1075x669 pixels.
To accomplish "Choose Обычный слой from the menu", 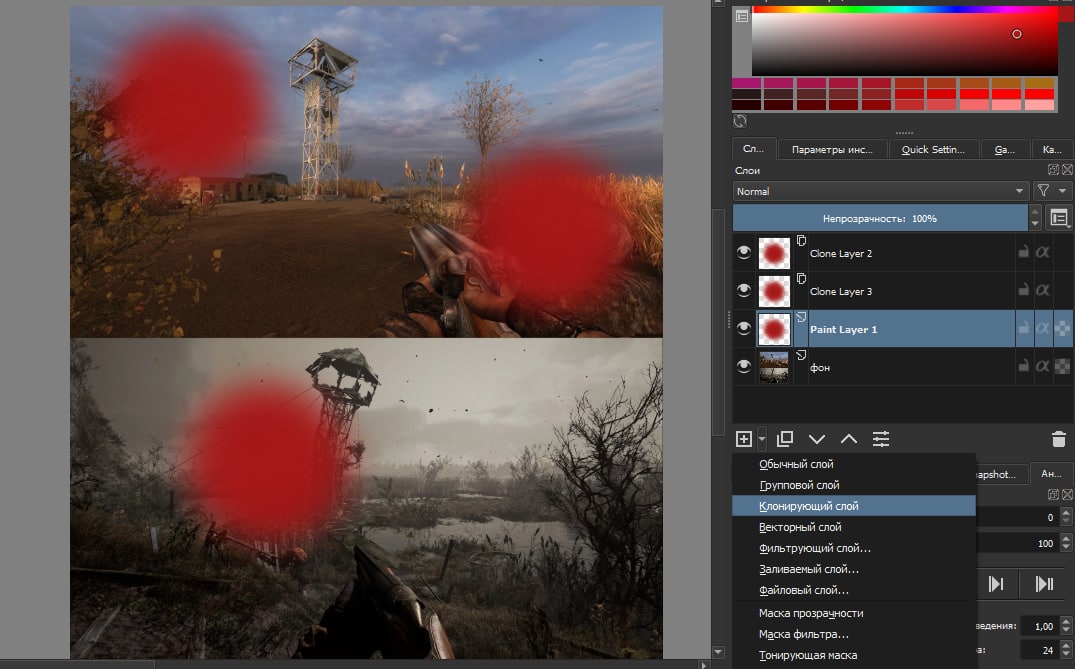I will [854, 464].
